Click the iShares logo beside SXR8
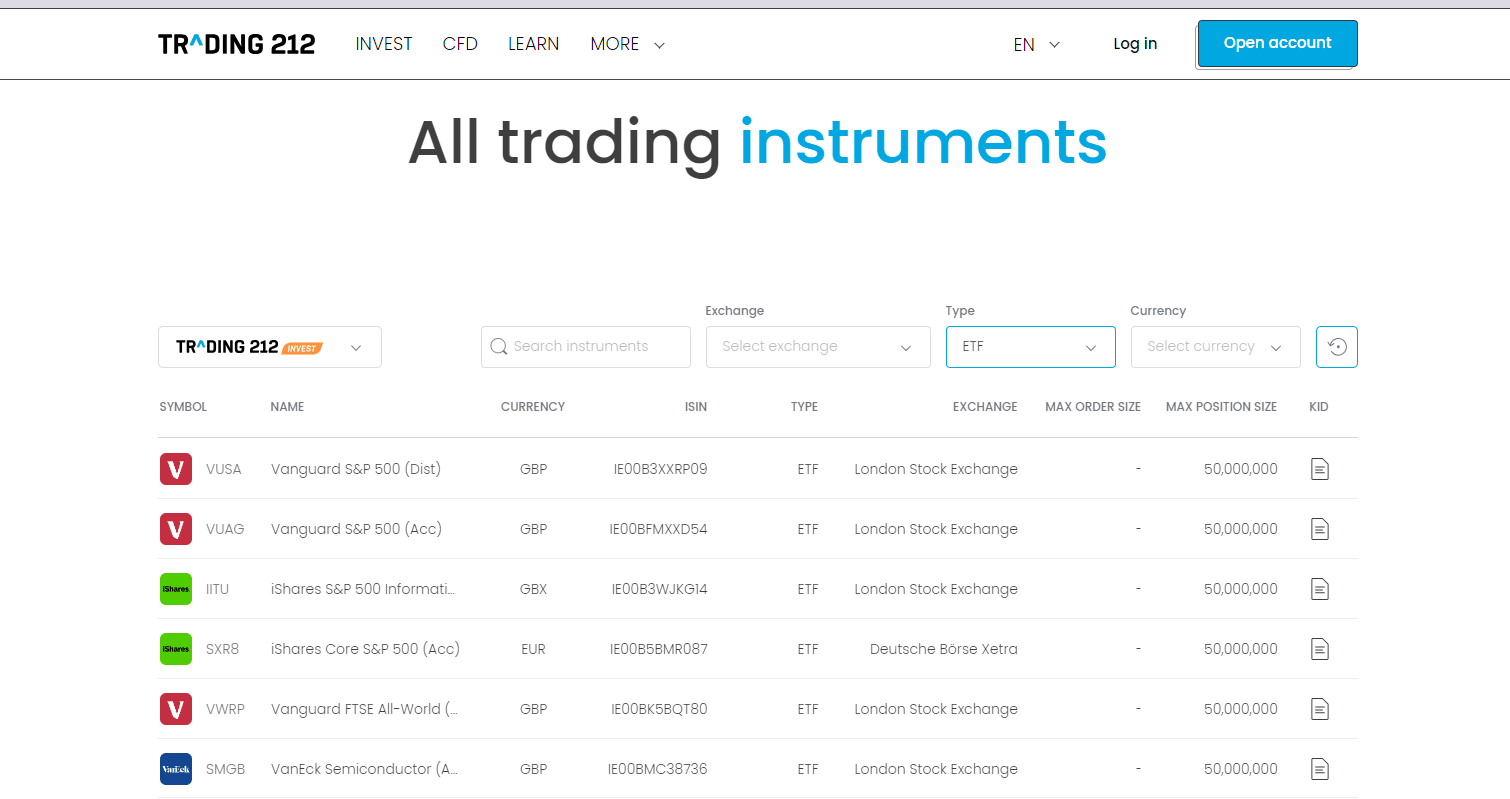This screenshot has width=1510, height=799. point(176,649)
